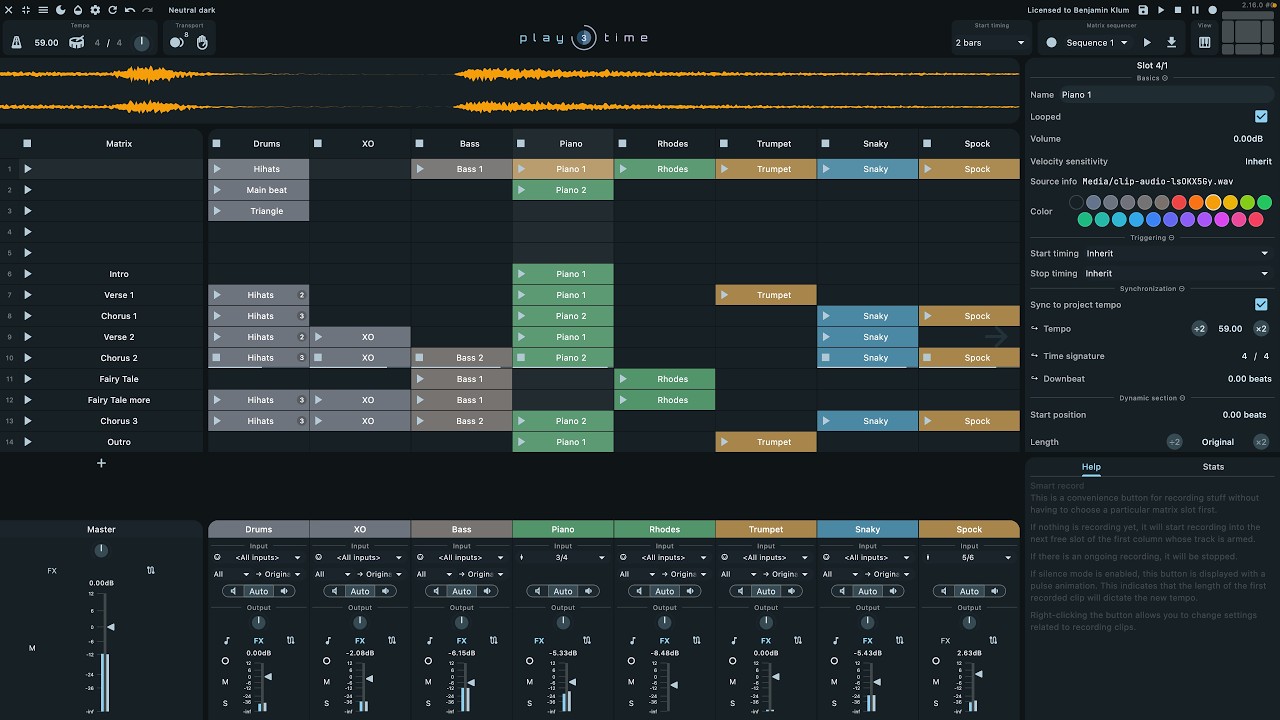Click the tap tempo drum icon

tap(76, 43)
